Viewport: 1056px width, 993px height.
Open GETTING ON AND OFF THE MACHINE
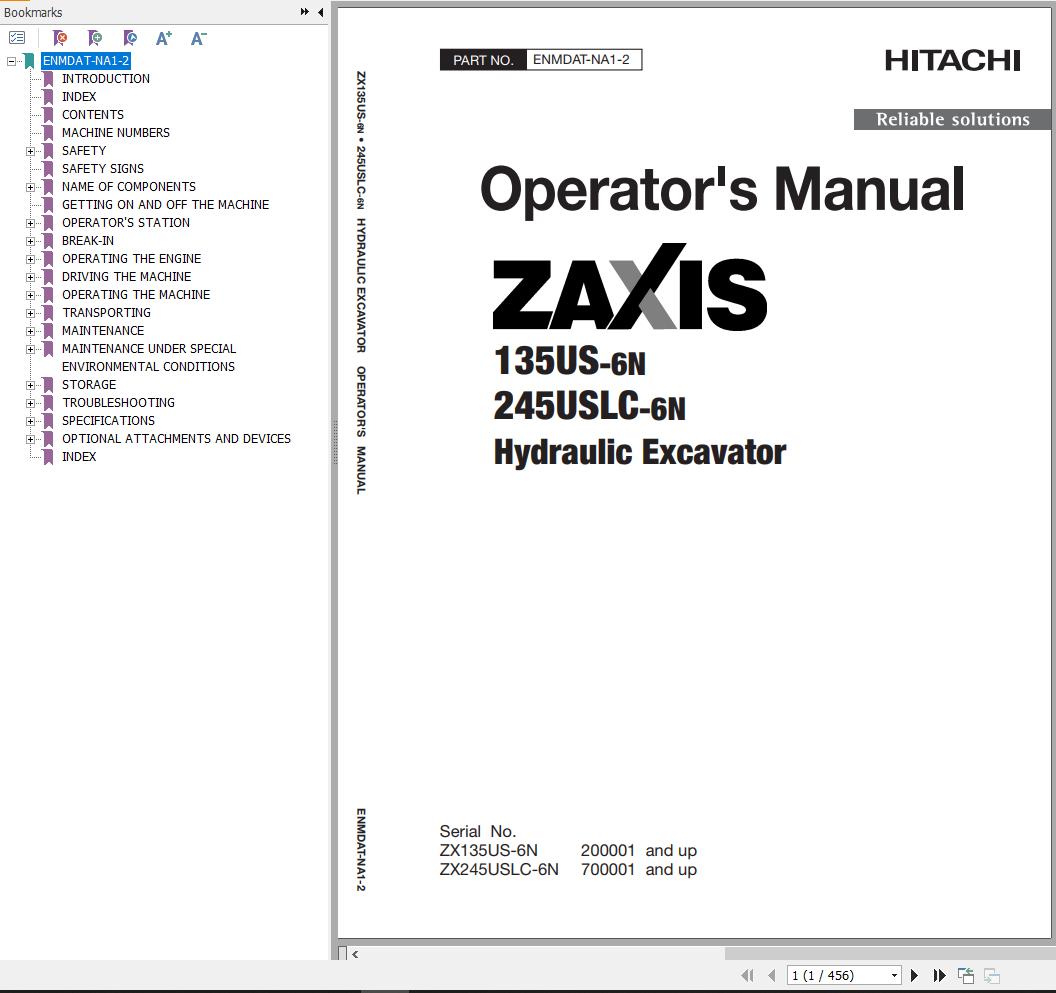click(166, 205)
